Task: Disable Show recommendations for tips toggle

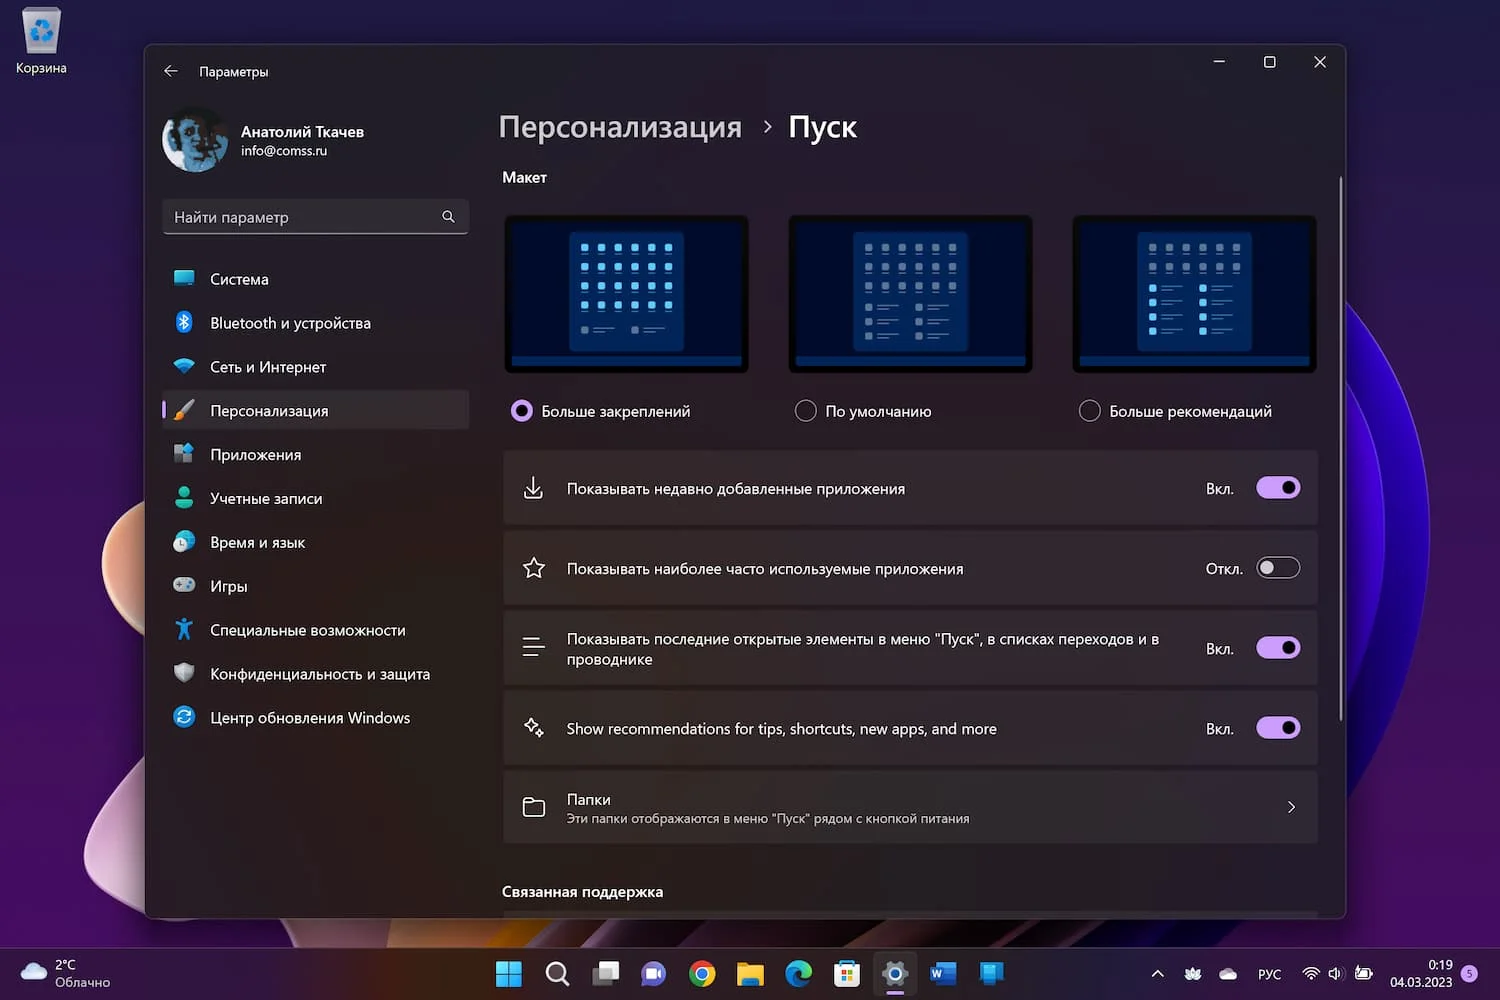Action: click(x=1278, y=728)
